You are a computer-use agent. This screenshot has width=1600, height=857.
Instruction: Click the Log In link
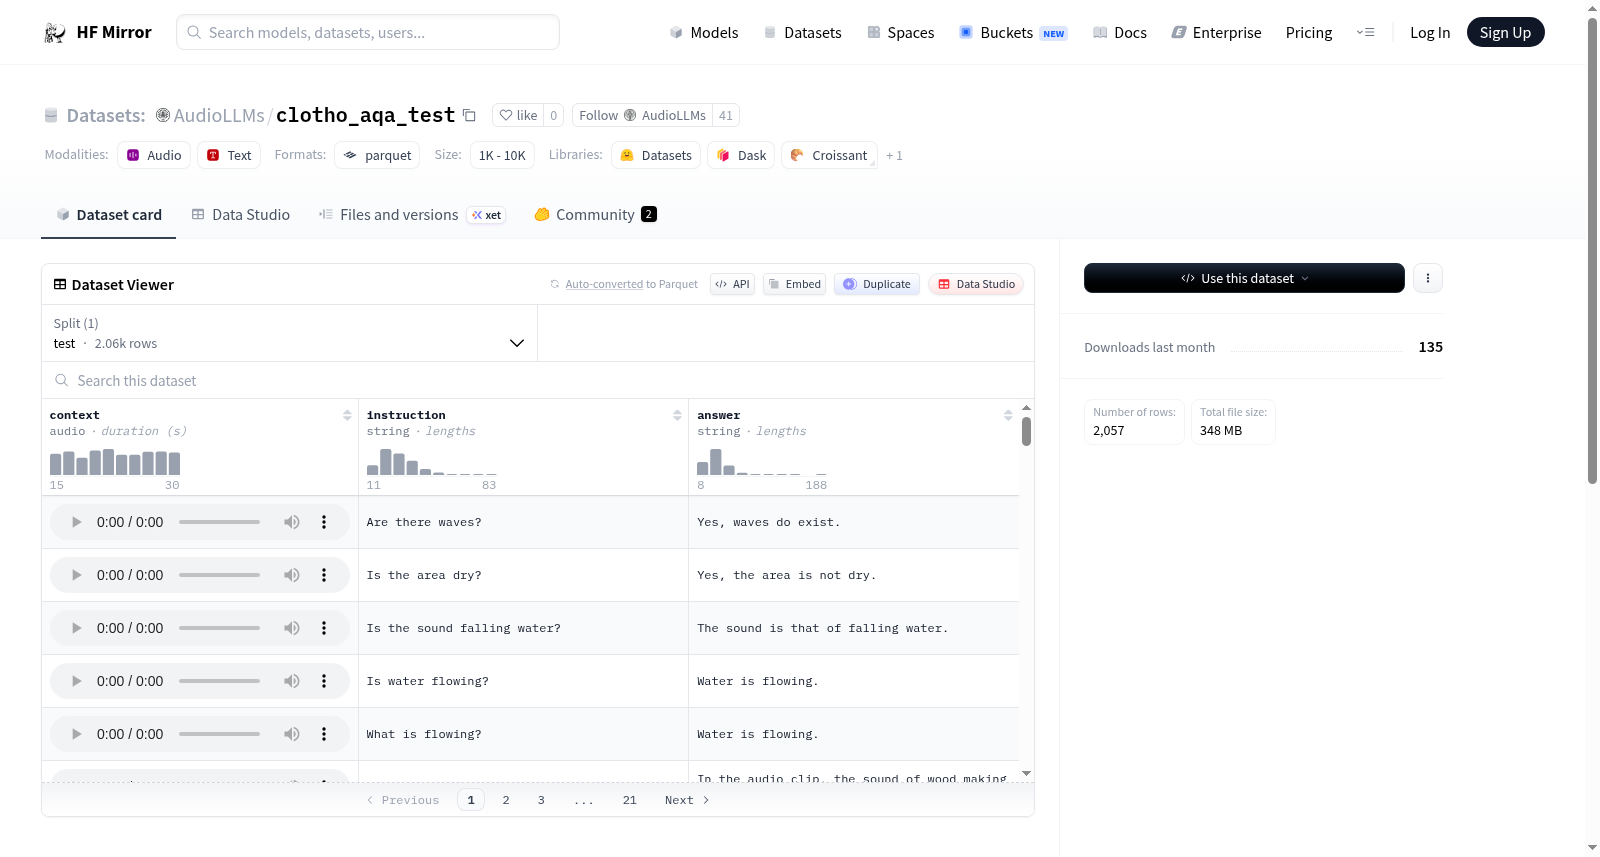tap(1430, 32)
